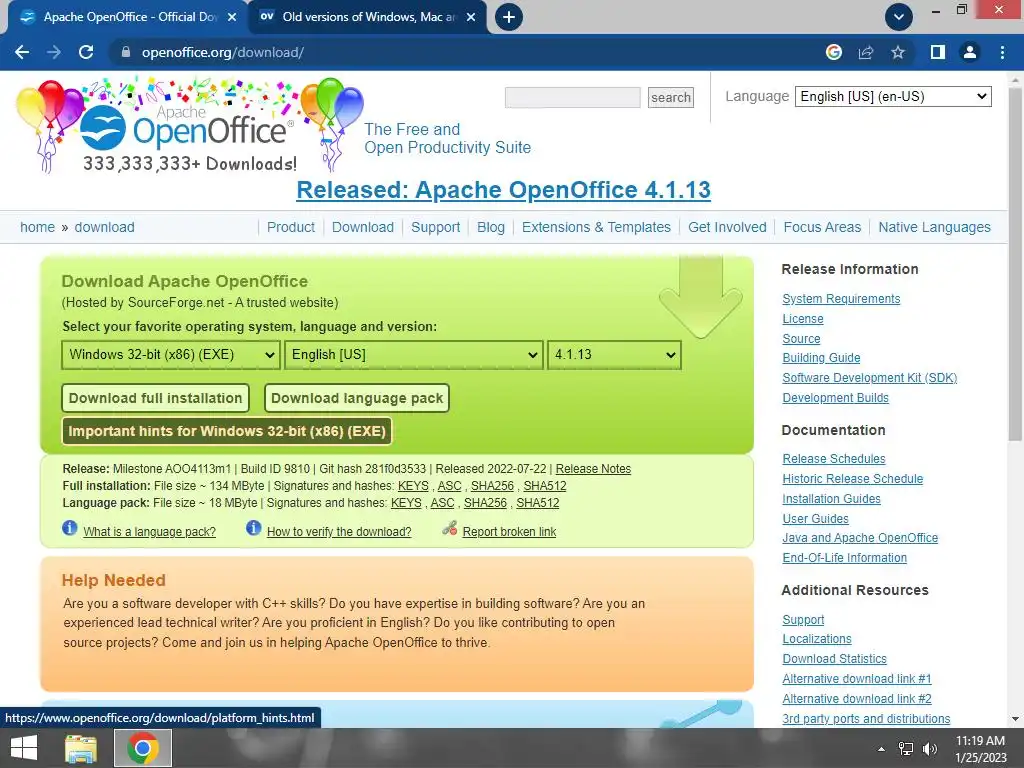Open the Released: Apache OpenOffice 4.1.13 headline
Screen dimensions: 1024x768
(x=504, y=190)
